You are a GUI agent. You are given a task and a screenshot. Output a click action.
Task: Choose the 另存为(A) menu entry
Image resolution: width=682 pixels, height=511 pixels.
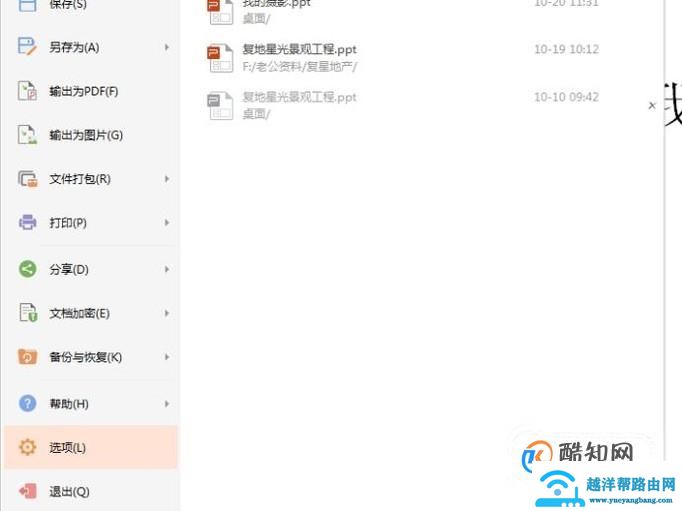91,47
